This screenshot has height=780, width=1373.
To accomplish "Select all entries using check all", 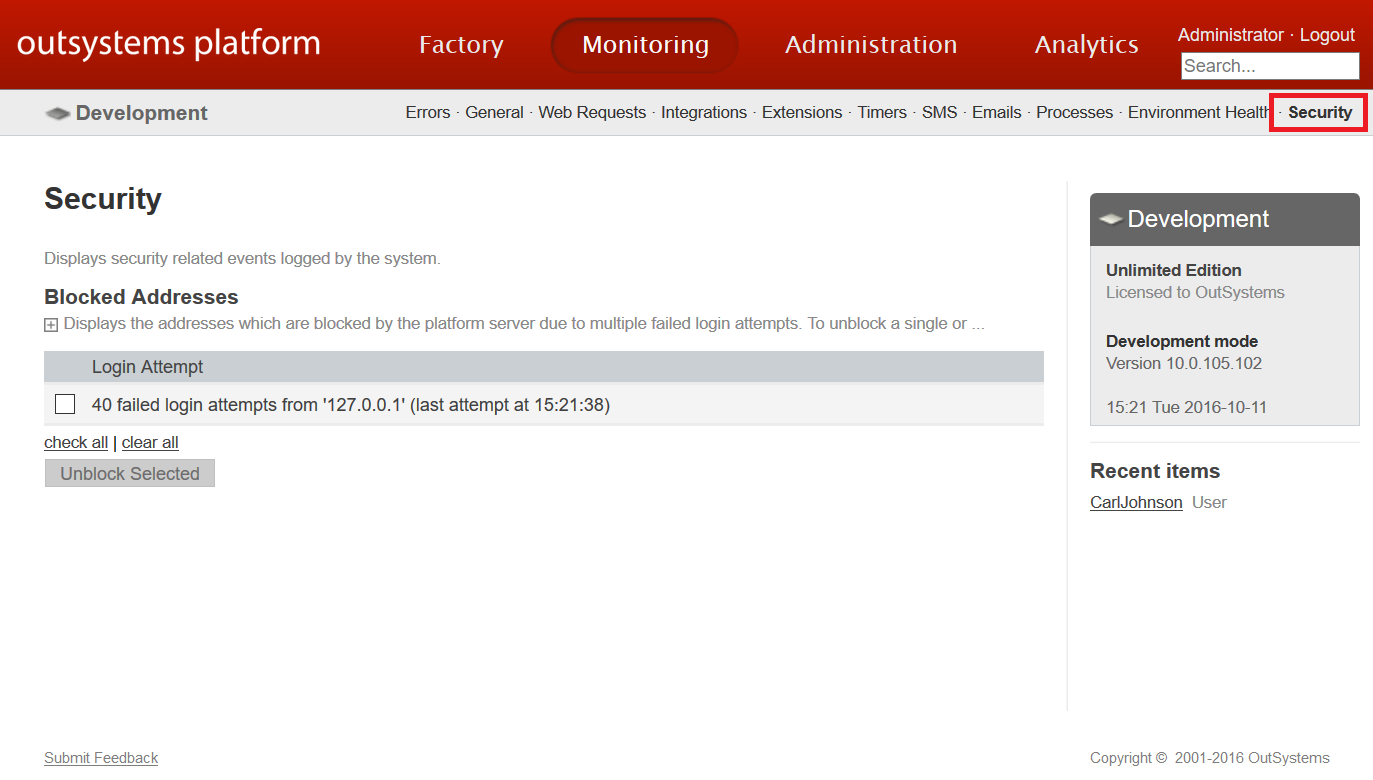I will [x=75, y=442].
